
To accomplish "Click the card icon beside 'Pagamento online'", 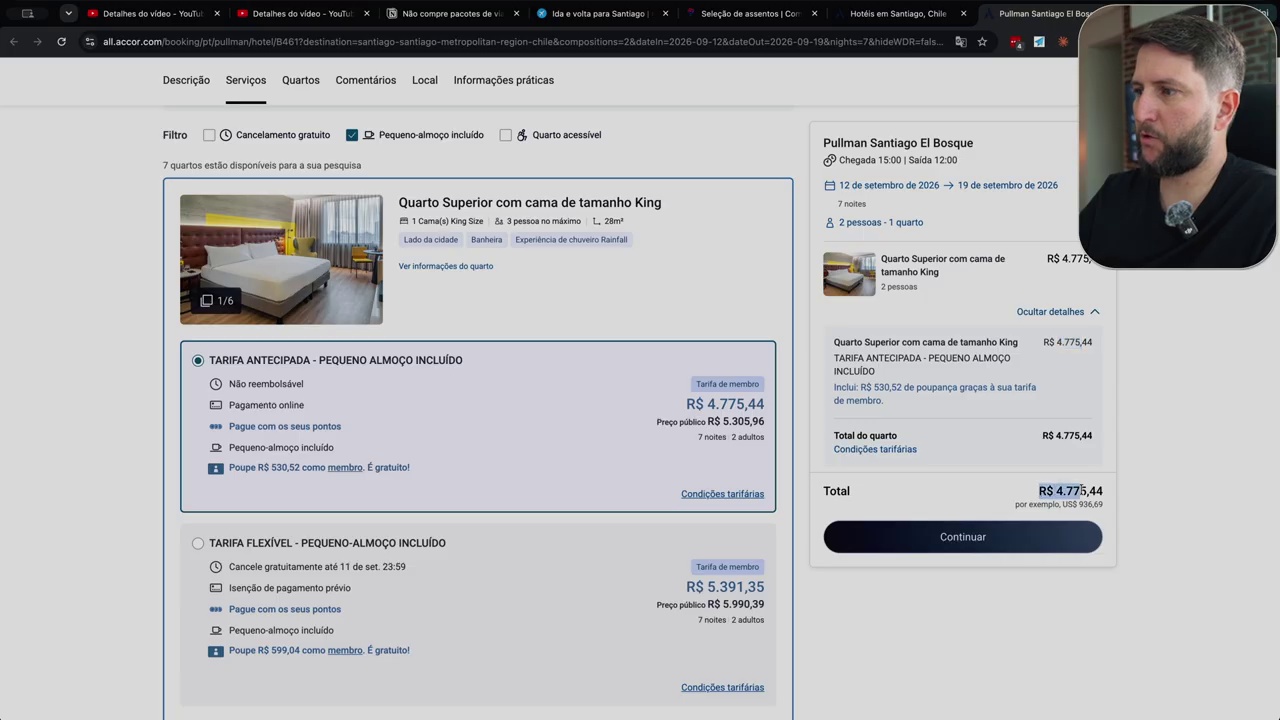I will [x=216, y=405].
